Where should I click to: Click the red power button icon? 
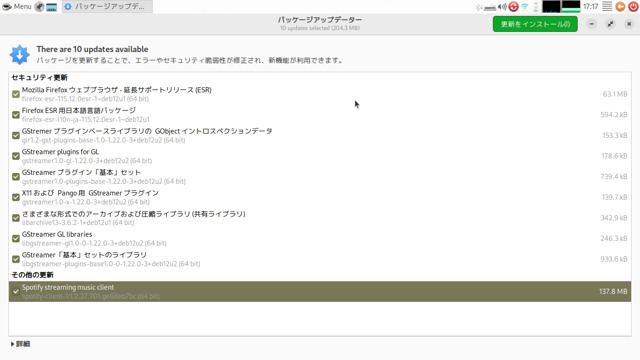click(633, 7)
